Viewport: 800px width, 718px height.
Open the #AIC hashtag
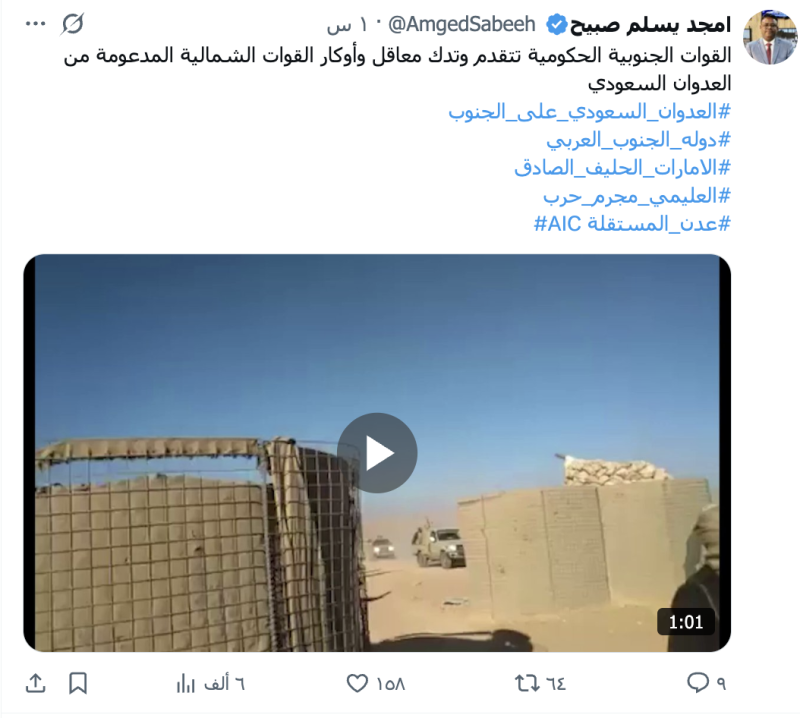[x=557, y=224]
